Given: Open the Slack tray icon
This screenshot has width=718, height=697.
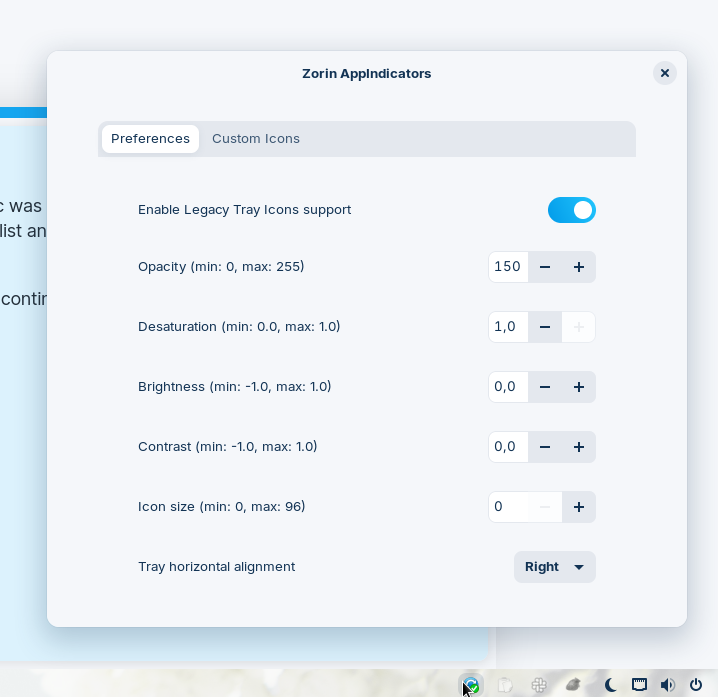Looking at the screenshot, I should click(x=539, y=685).
